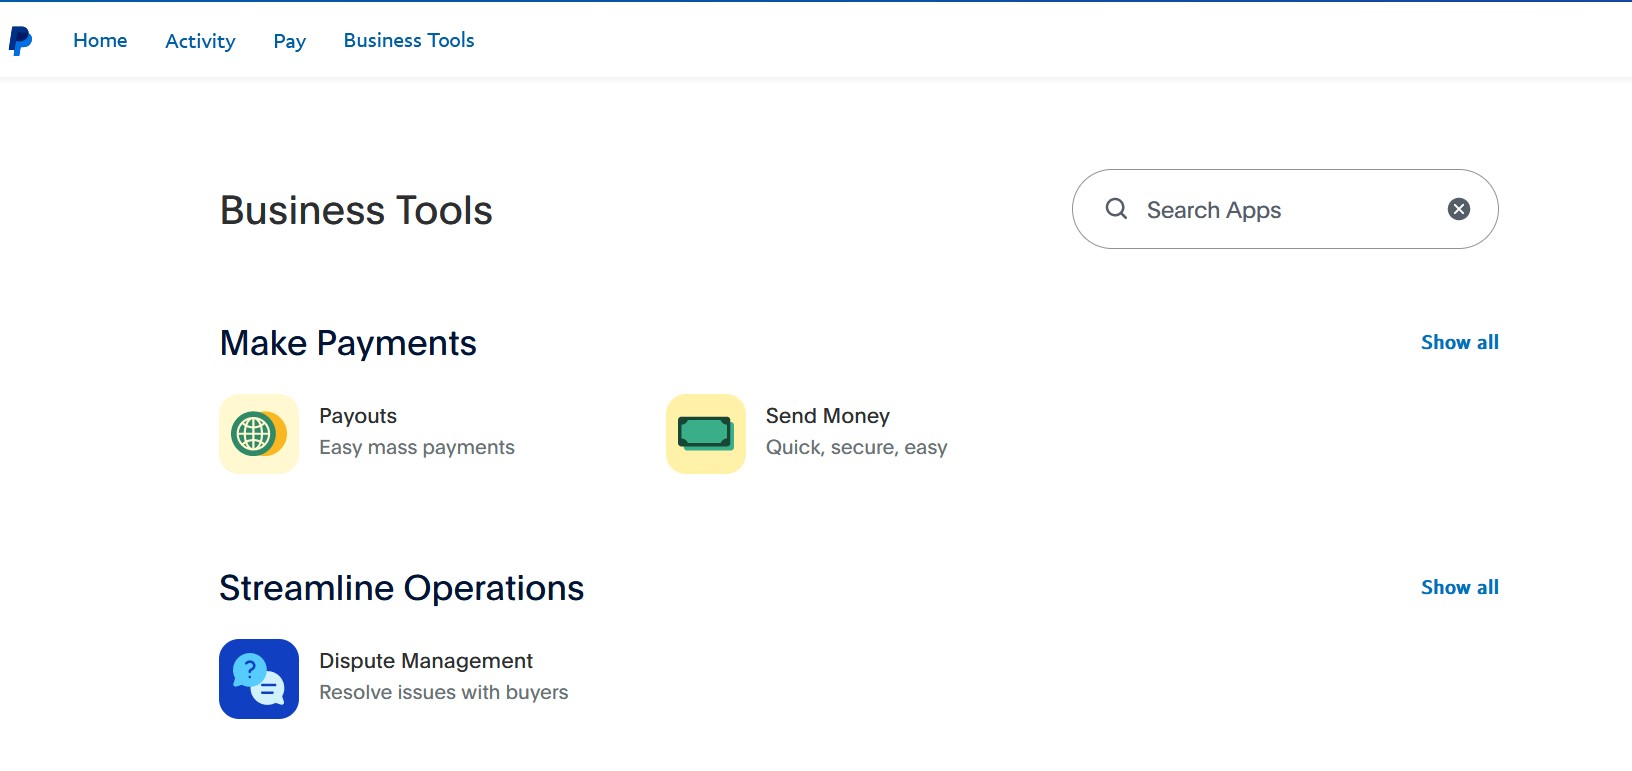
Task: Clear the Search Apps field
Action: [1459, 209]
